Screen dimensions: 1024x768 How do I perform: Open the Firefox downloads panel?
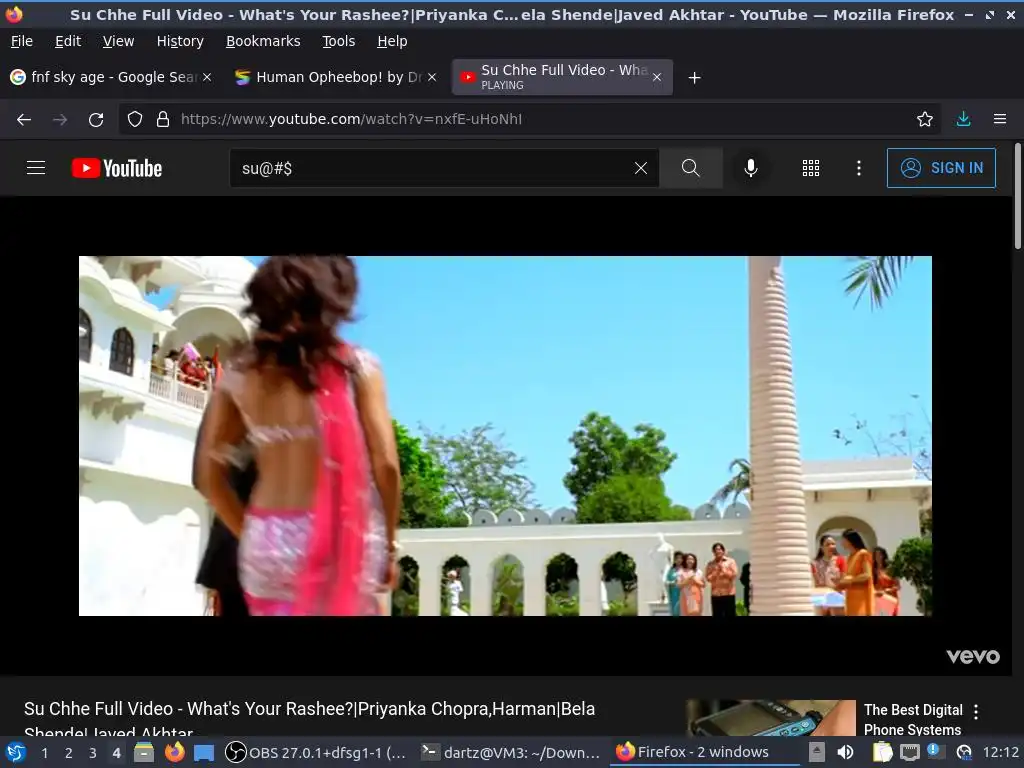963,119
